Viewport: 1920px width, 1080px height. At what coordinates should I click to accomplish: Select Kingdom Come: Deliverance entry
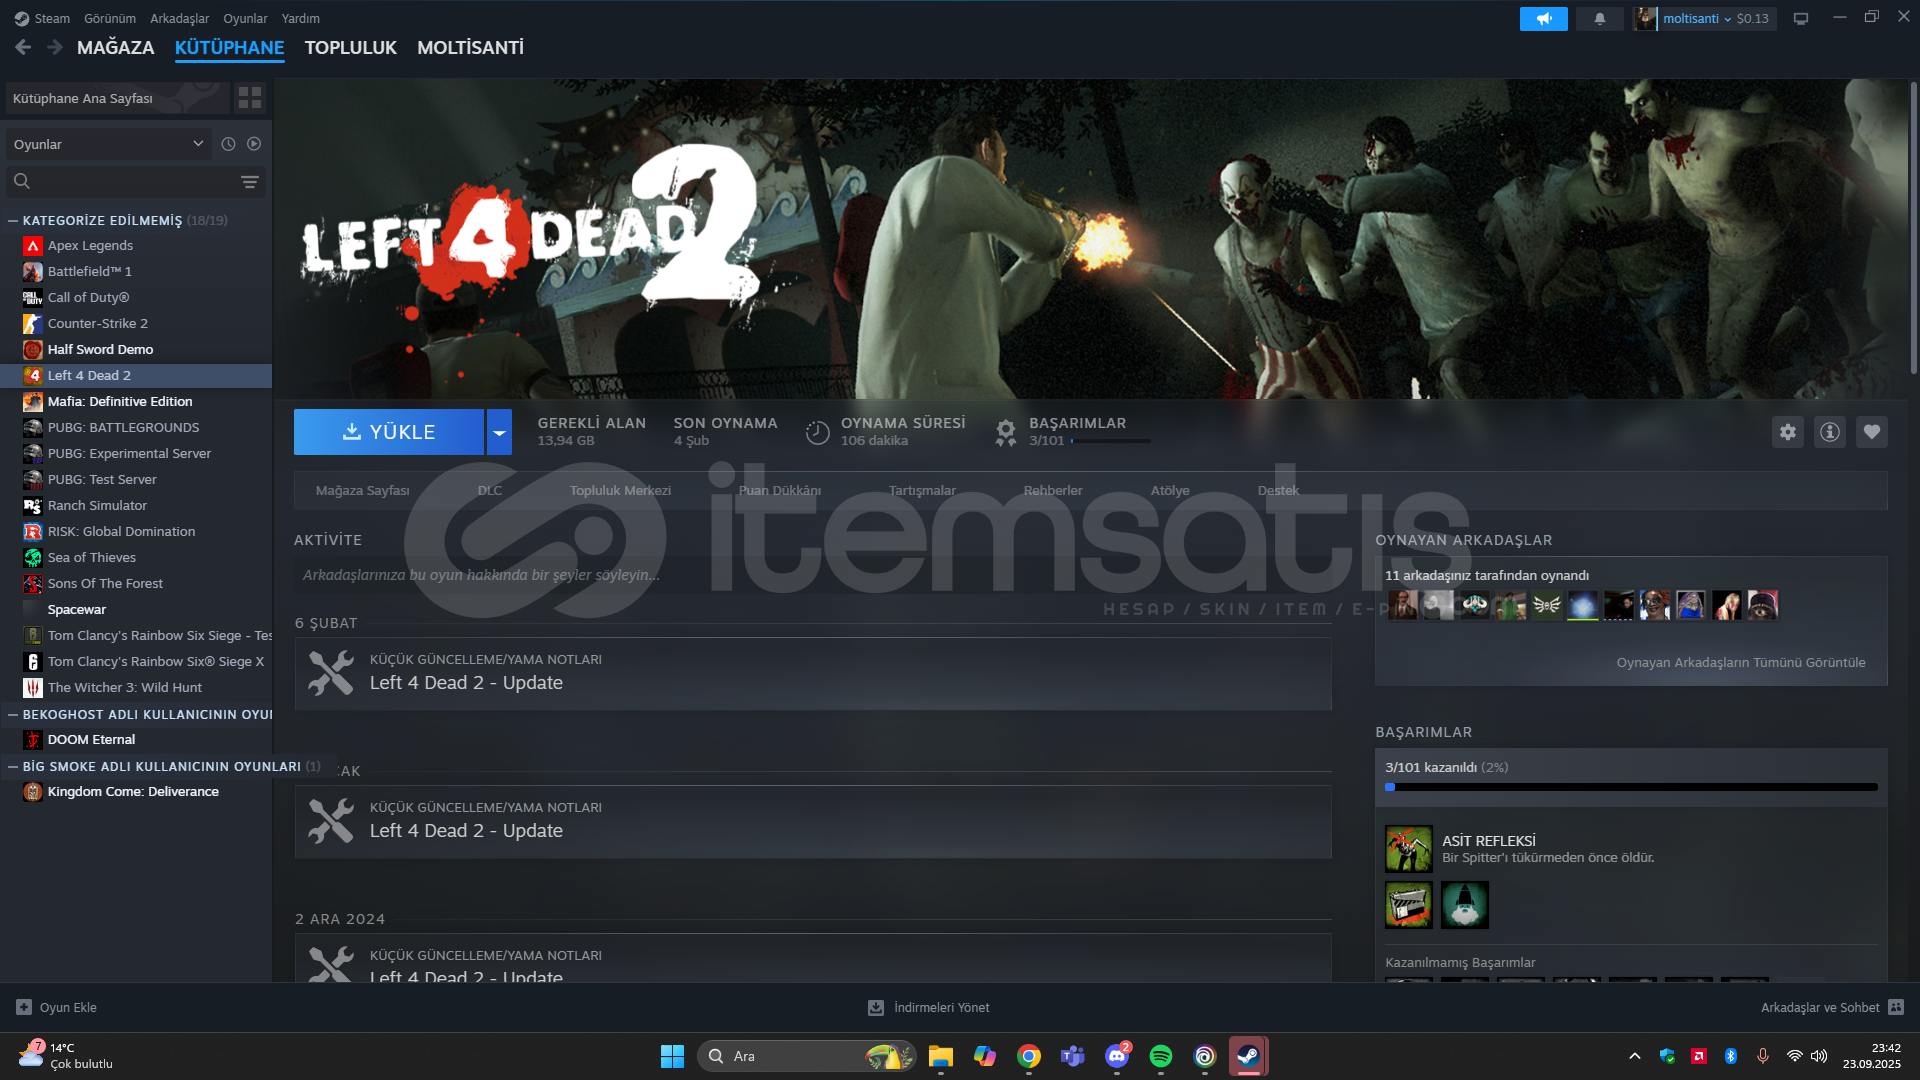point(136,791)
